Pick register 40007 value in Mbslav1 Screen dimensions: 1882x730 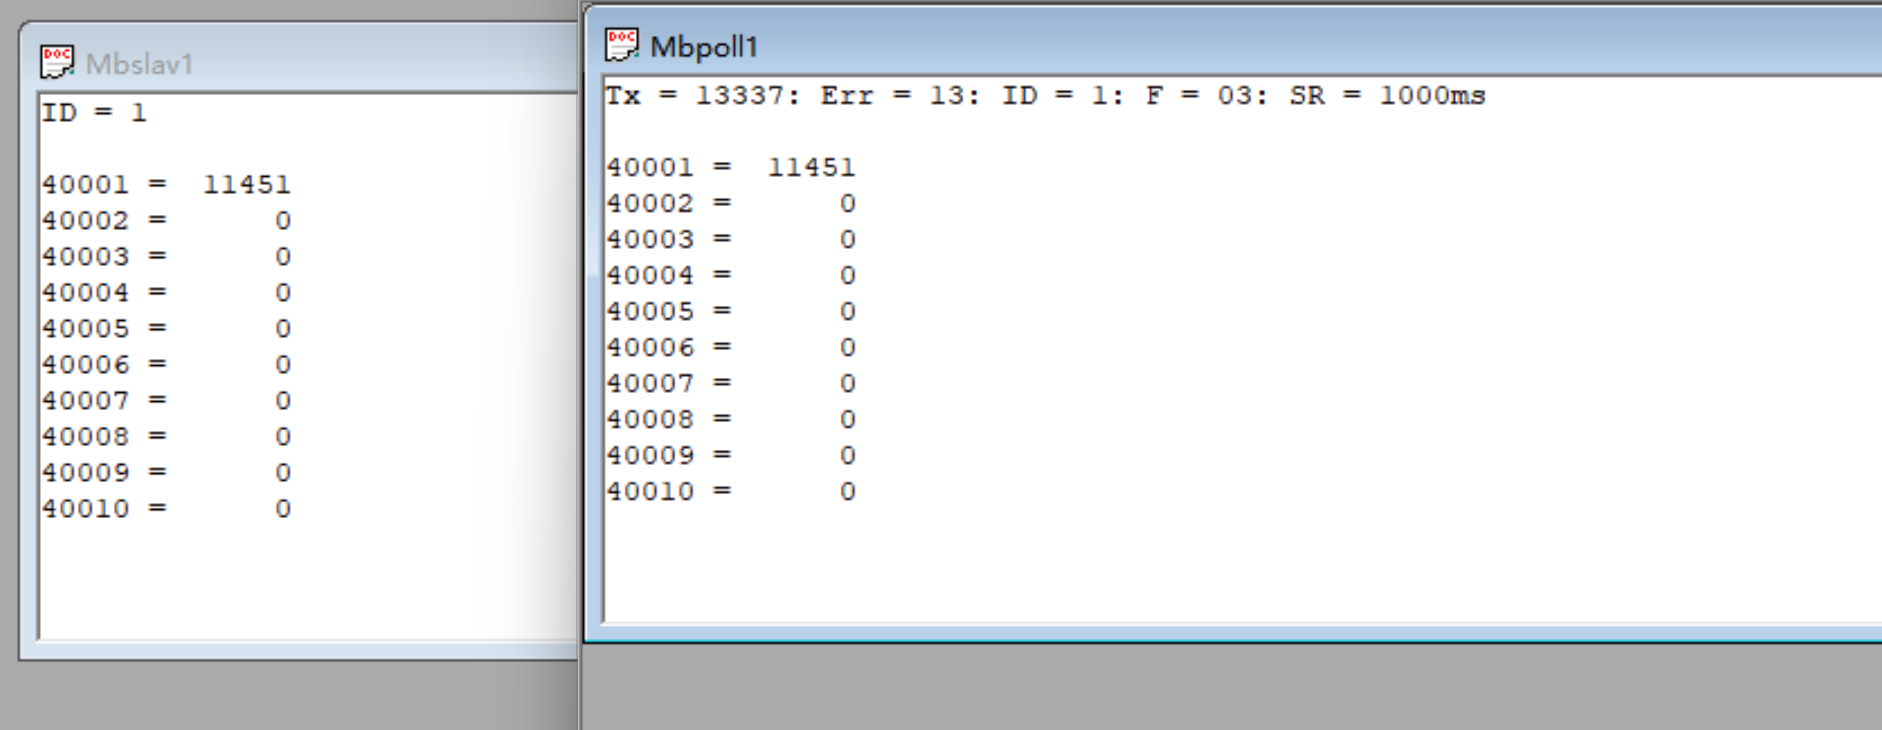283,401
